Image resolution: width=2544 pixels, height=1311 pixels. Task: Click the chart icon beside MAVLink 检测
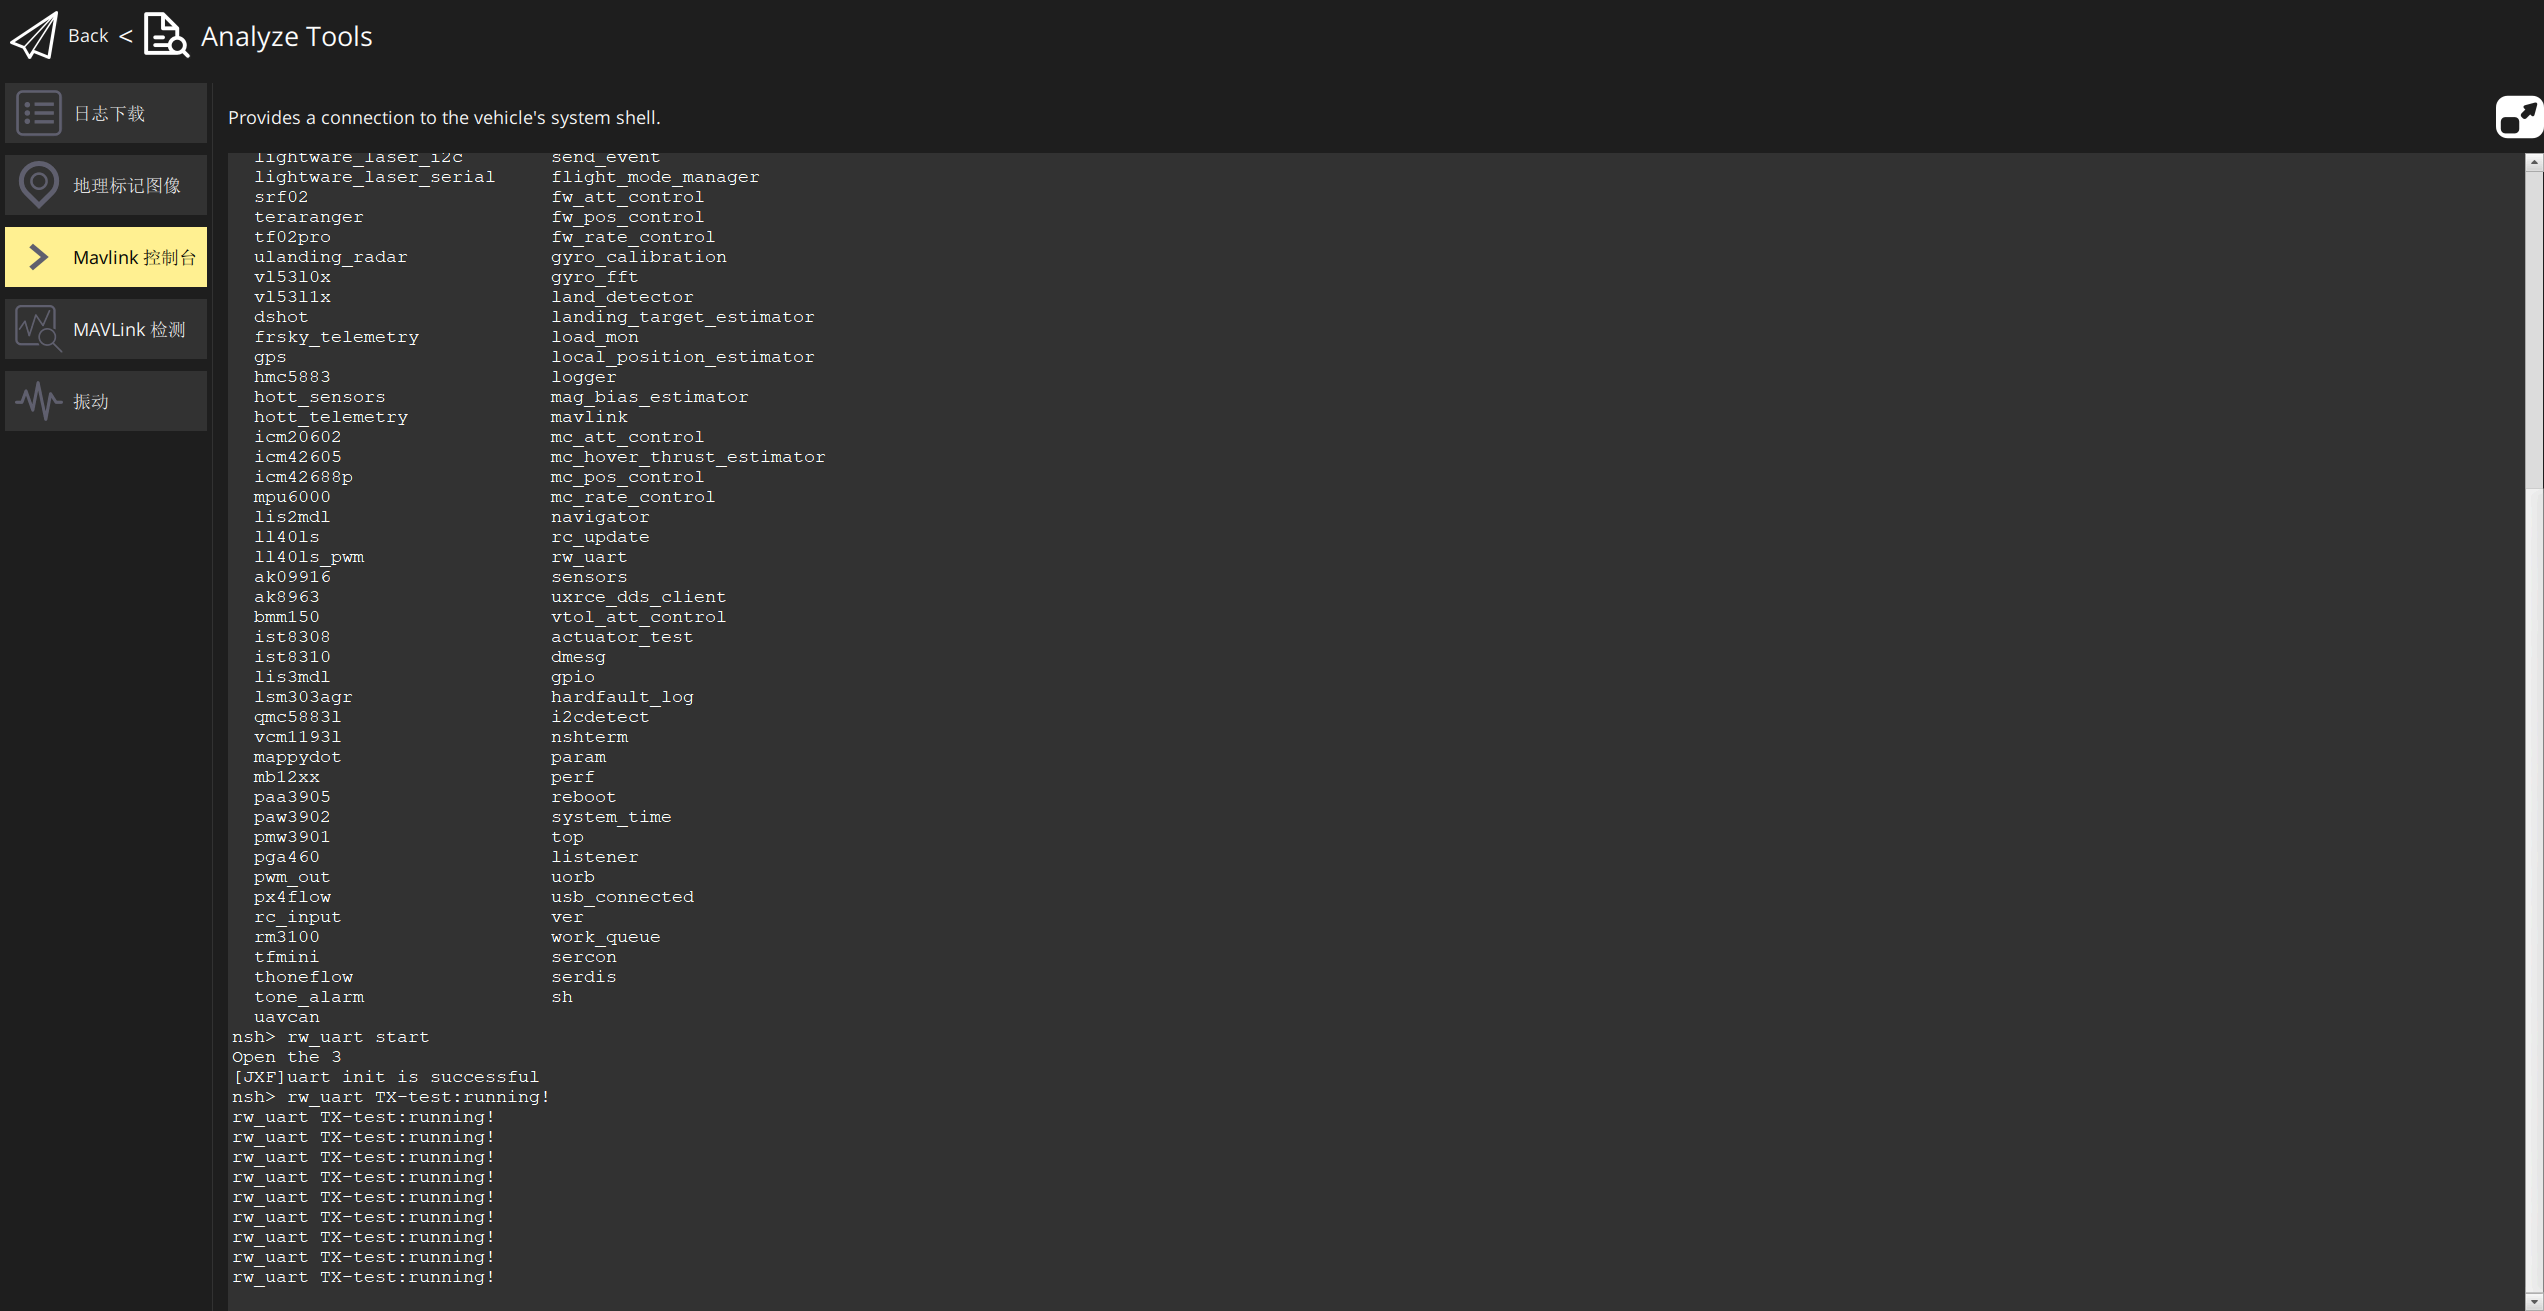point(39,329)
